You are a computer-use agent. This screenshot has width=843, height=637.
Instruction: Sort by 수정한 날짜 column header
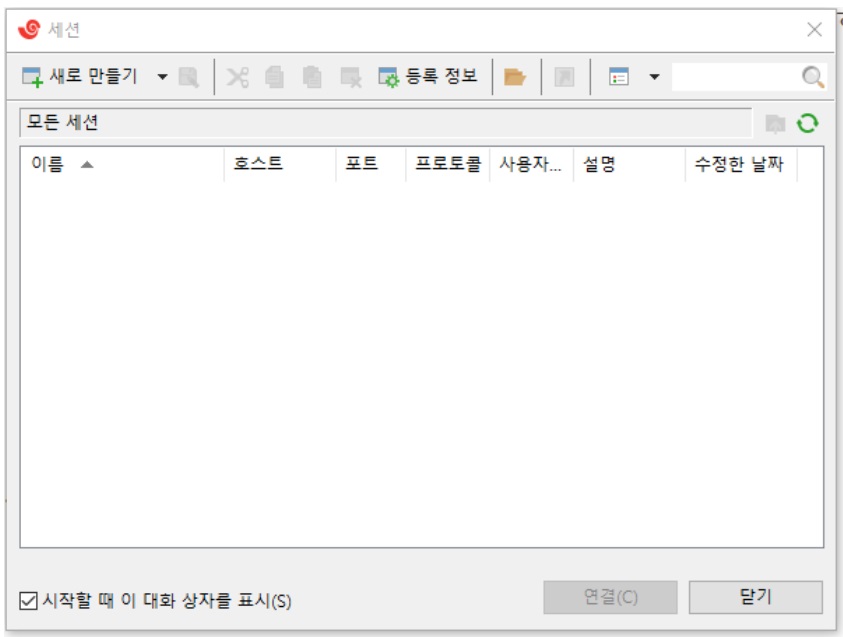pyautogui.click(x=741, y=164)
